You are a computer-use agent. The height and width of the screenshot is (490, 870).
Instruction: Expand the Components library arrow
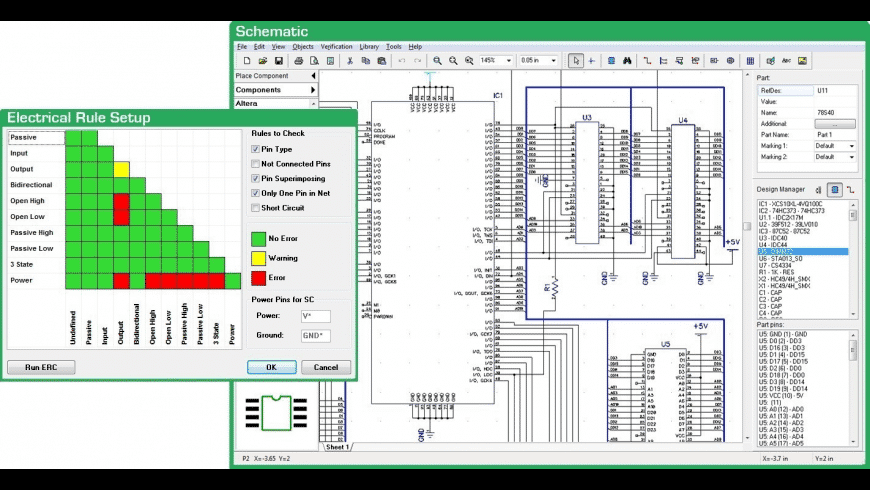[x=313, y=89]
